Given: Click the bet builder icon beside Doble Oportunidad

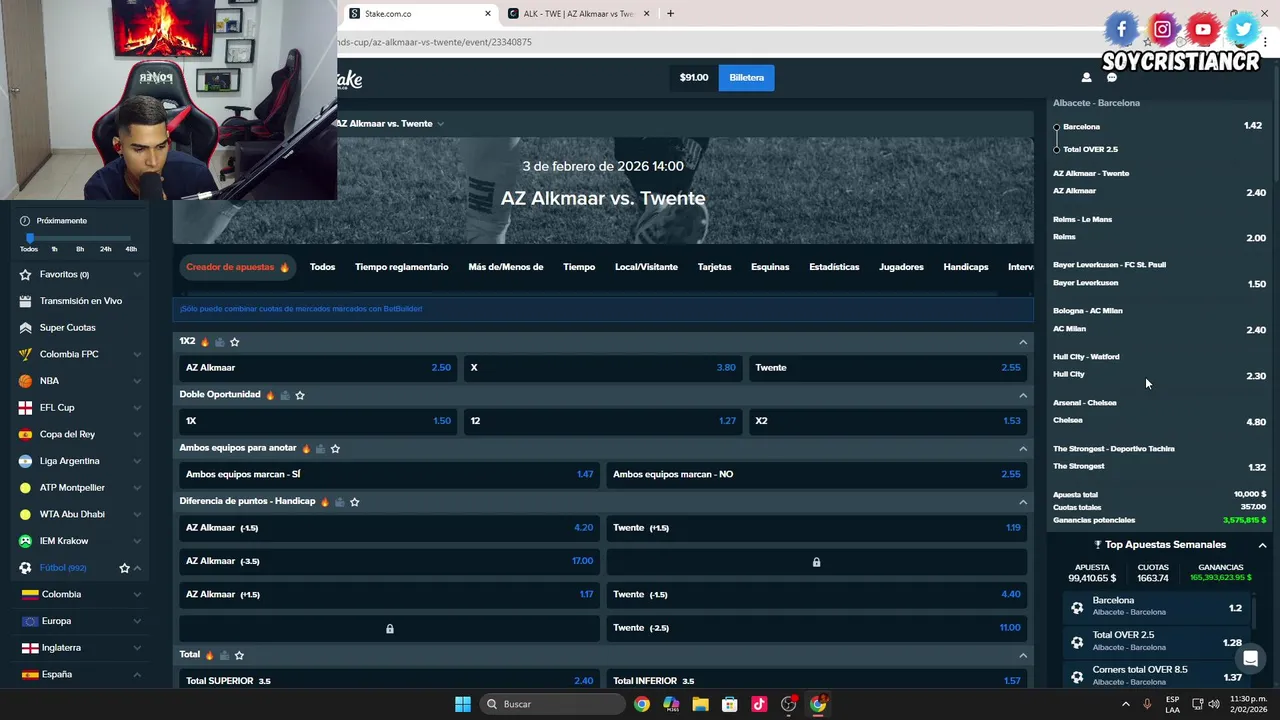Looking at the screenshot, I should 285,395.
